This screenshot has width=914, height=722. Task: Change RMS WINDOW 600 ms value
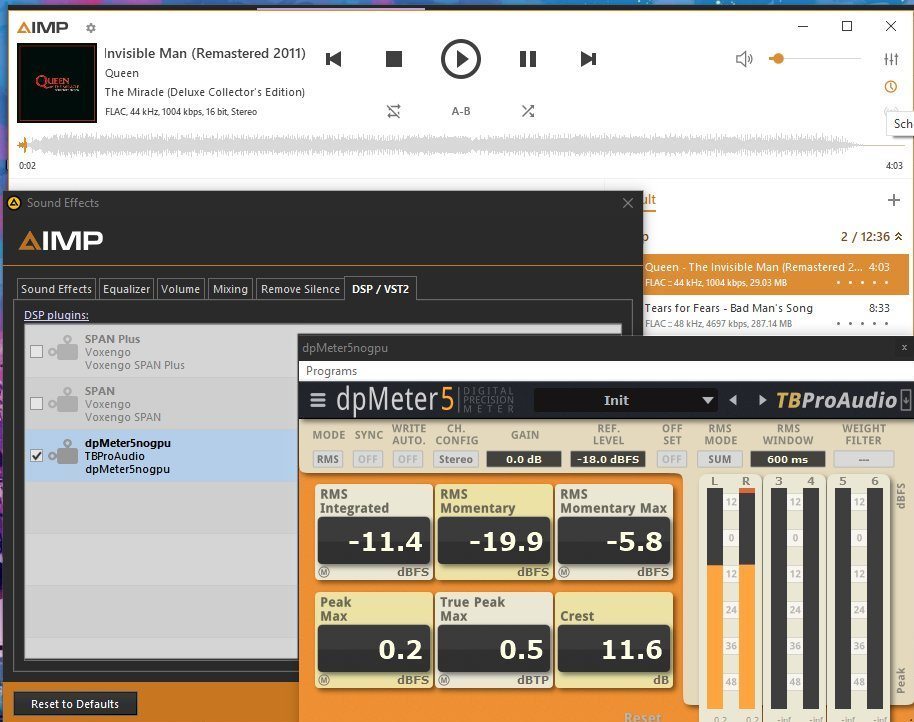coord(788,459)
